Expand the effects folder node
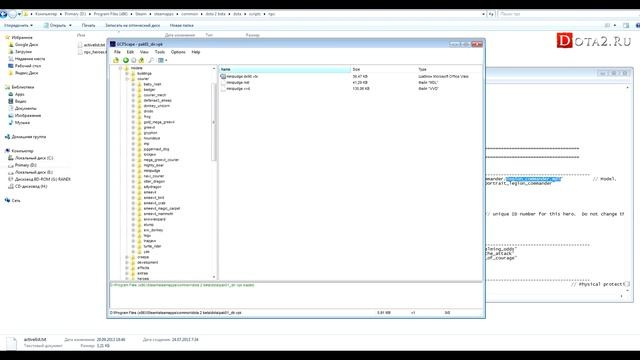Image resolution: width=640 pixels, height=360 pixels. tap(127, 268)
